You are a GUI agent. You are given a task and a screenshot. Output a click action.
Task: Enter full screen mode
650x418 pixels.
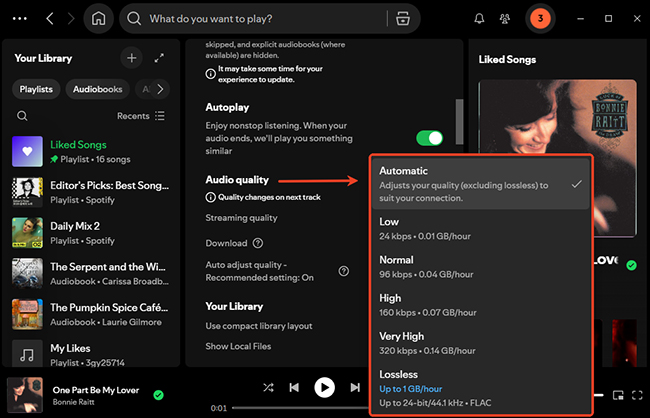click(637, 395)
